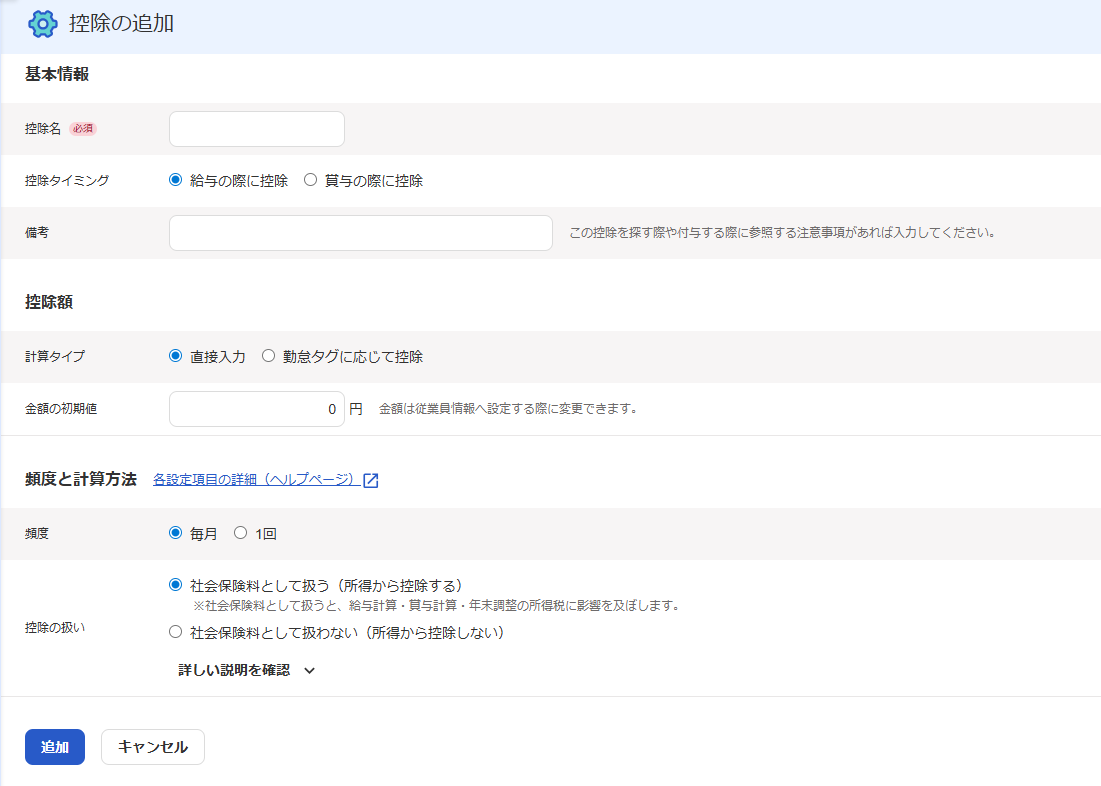Click the note starting ※社会保険料として扱うと
The image size is (1101, 786).
[x=436, y=605]
